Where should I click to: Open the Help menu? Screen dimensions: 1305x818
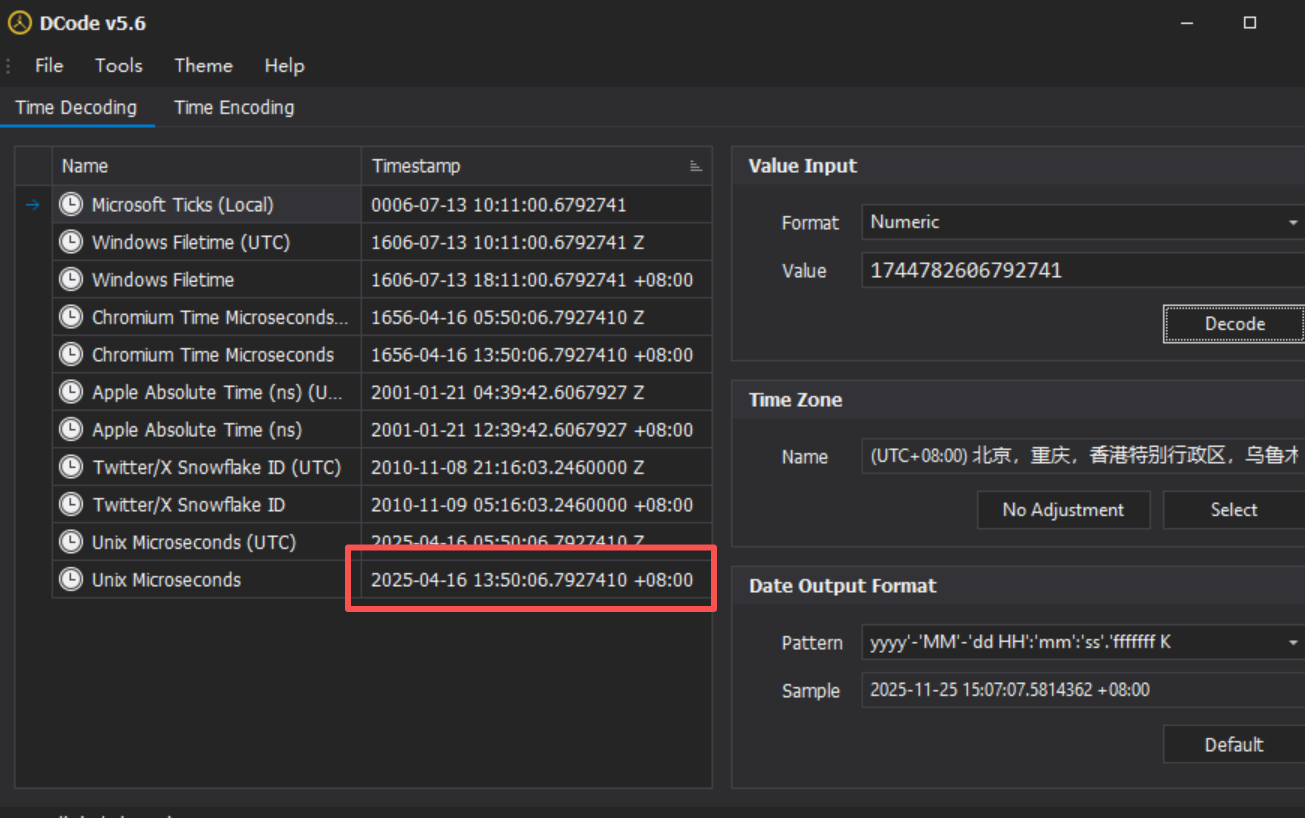click(x=284, y=66)
